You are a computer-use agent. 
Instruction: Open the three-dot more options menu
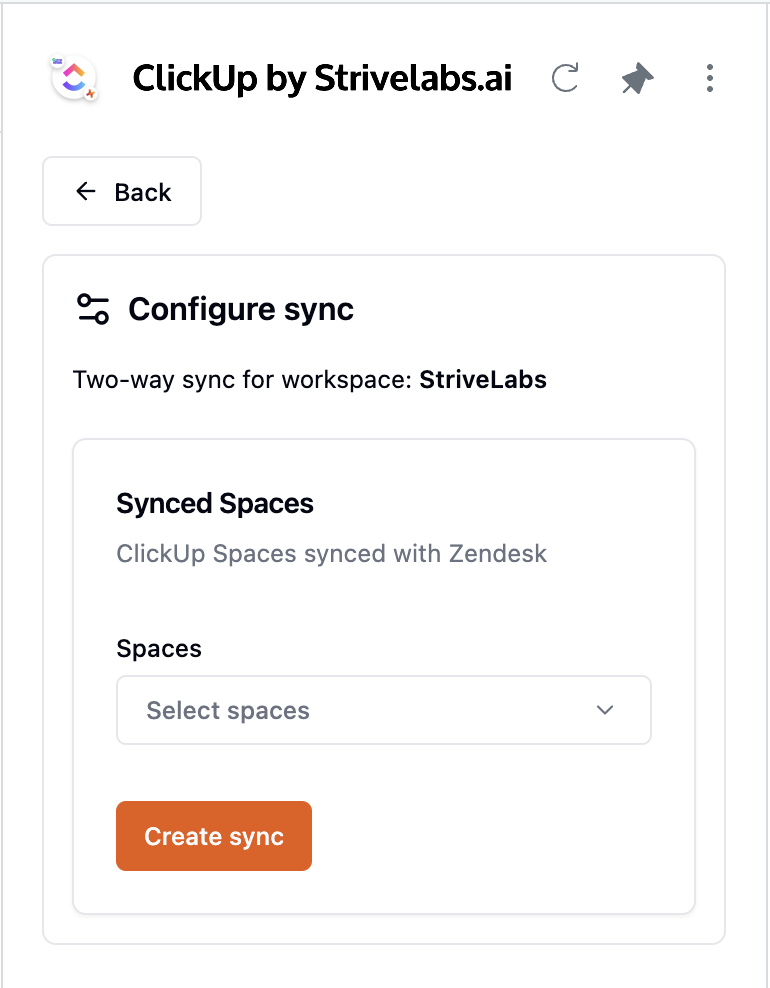coord(709,78)
